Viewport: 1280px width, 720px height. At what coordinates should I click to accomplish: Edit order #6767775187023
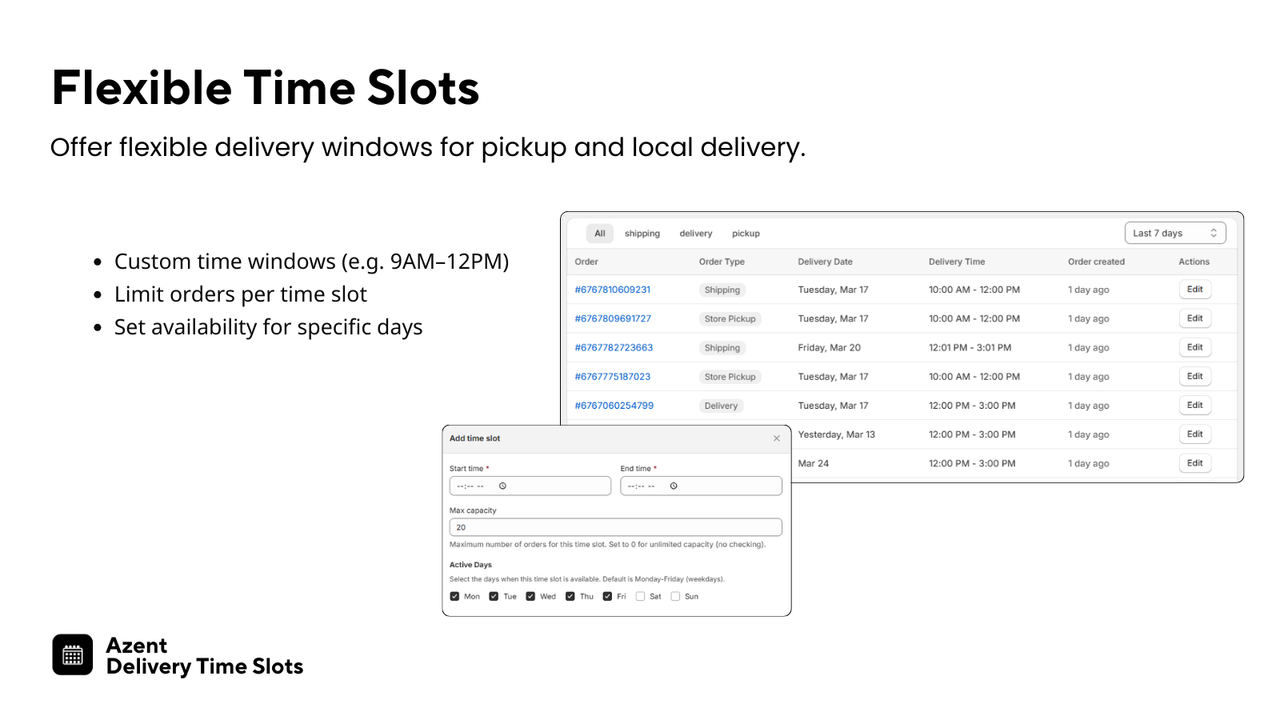(x=1195, y=376)
